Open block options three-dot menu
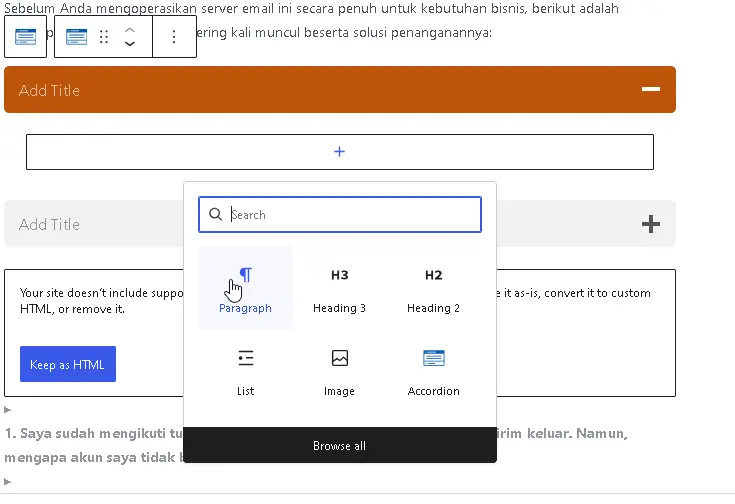This screenshot has width=735, height=504. click(x=174, y=37)
